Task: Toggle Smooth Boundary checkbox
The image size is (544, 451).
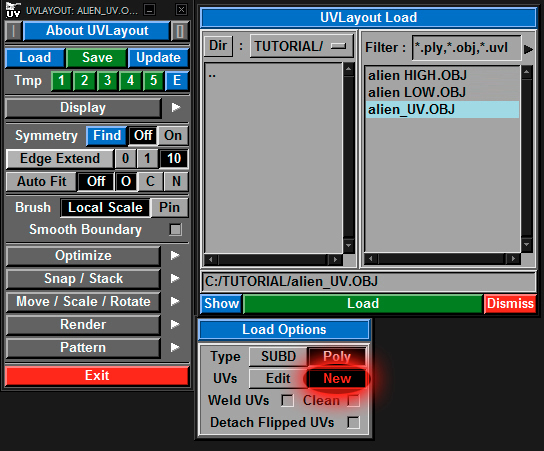Action: 176,230
